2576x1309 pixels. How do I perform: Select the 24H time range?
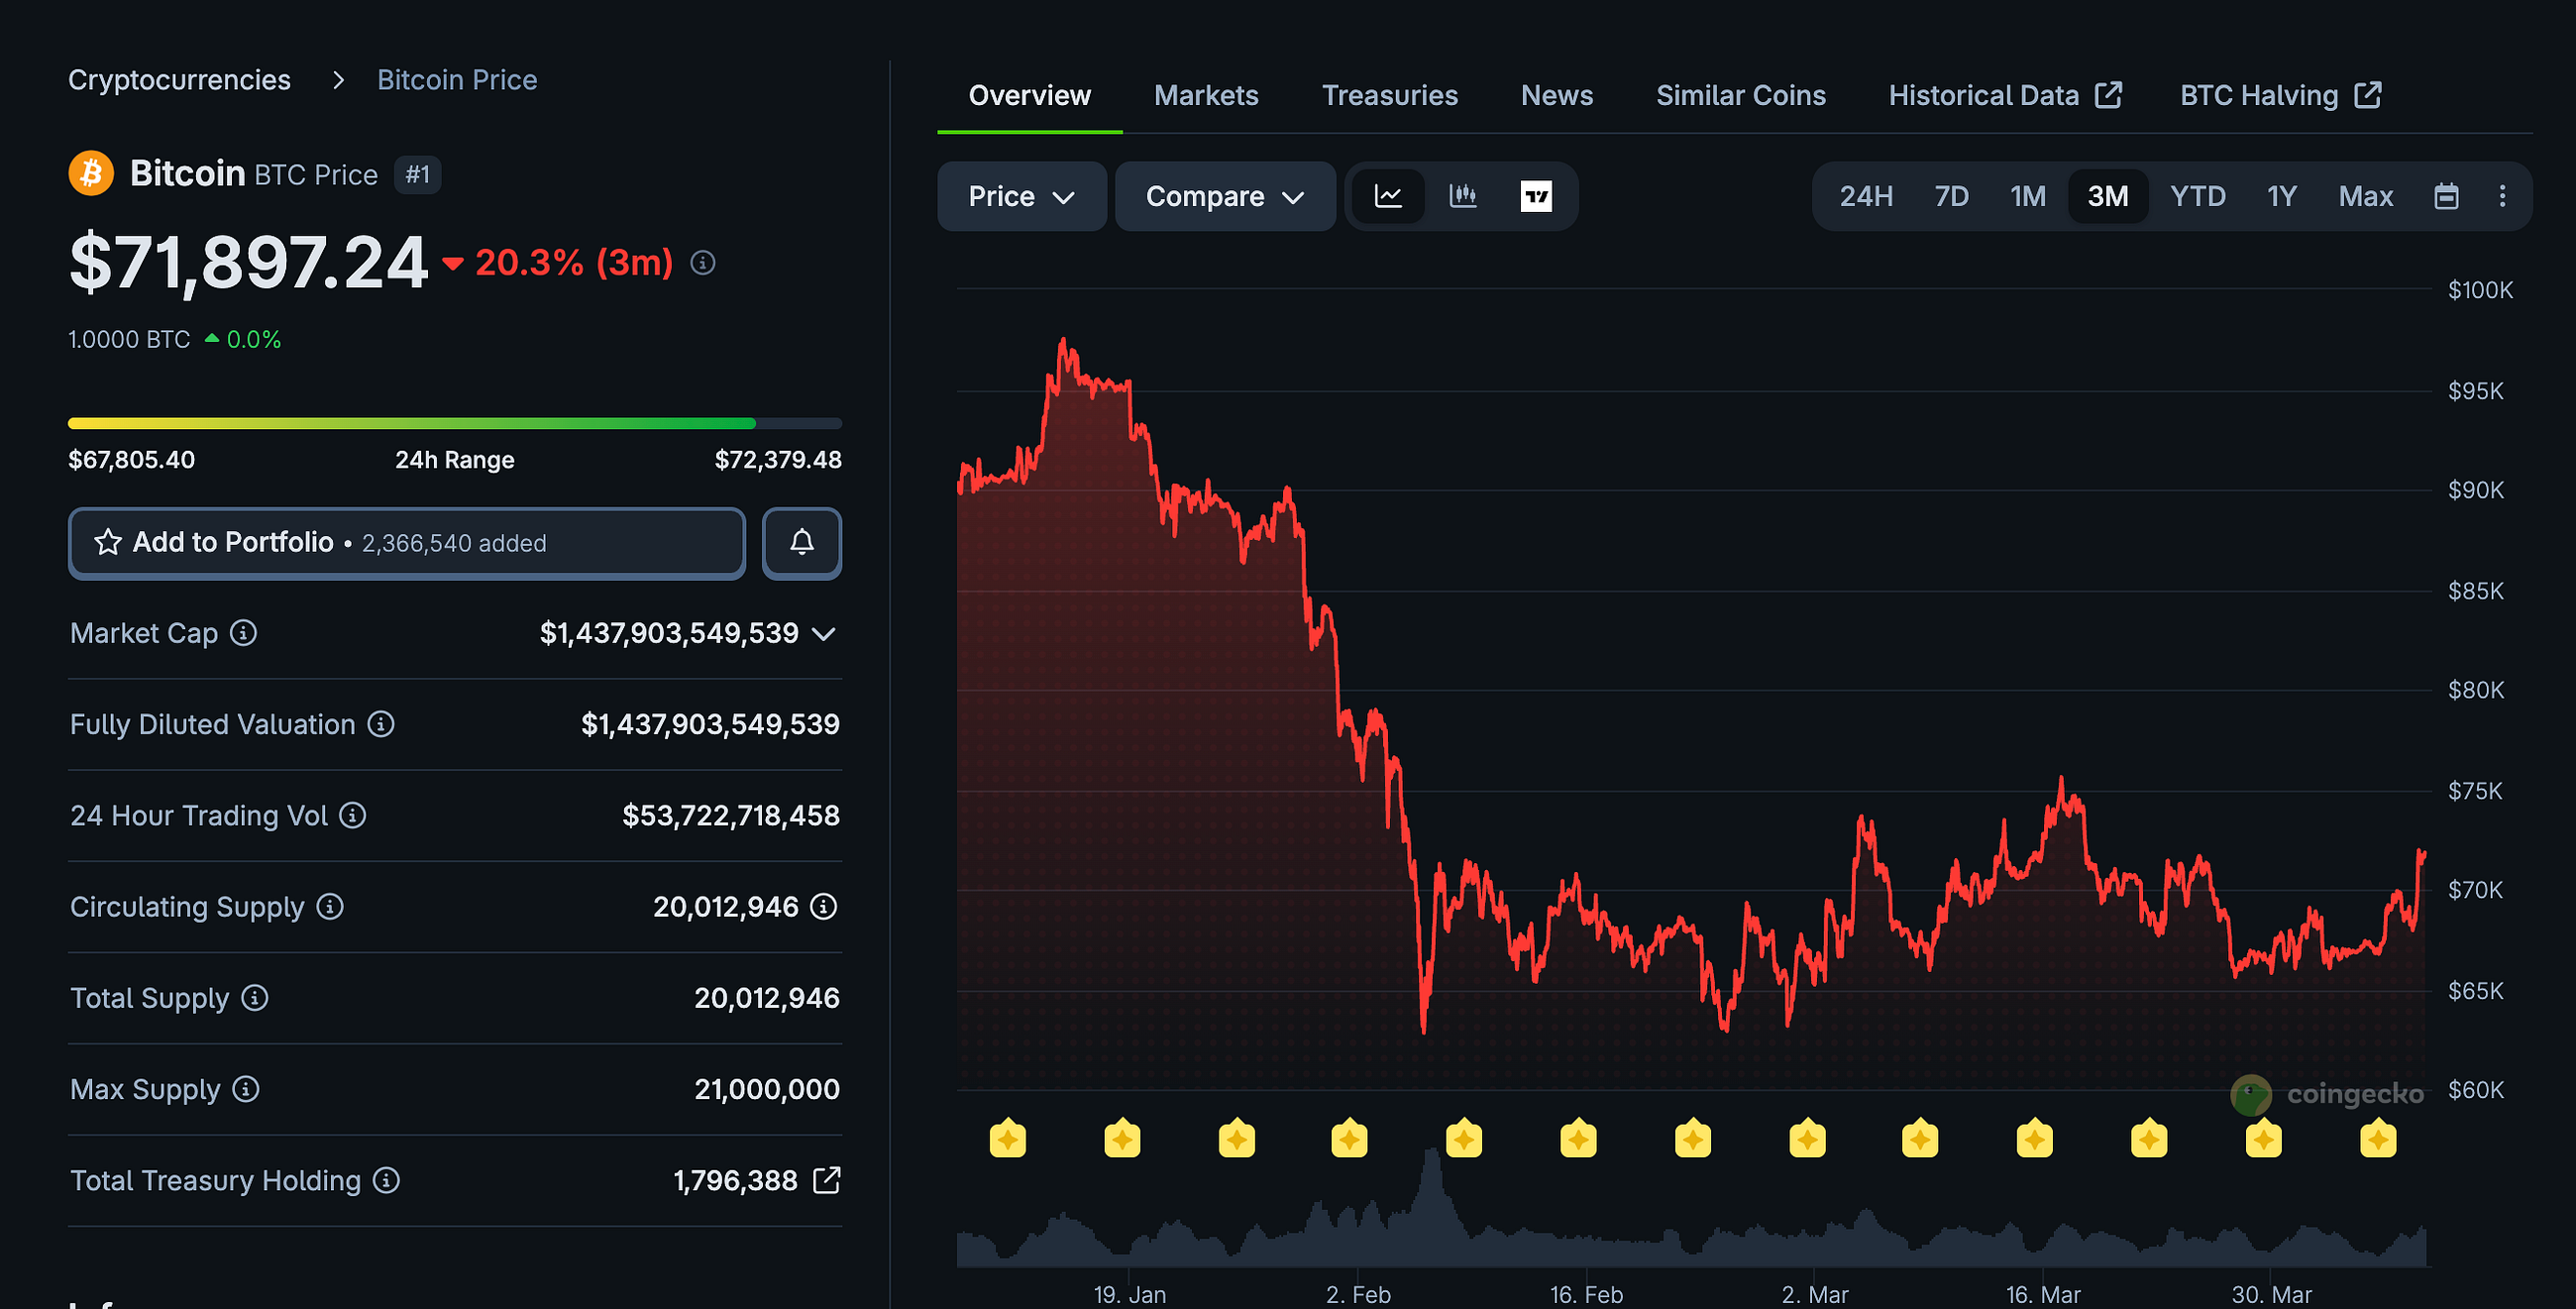[1866, 196]
